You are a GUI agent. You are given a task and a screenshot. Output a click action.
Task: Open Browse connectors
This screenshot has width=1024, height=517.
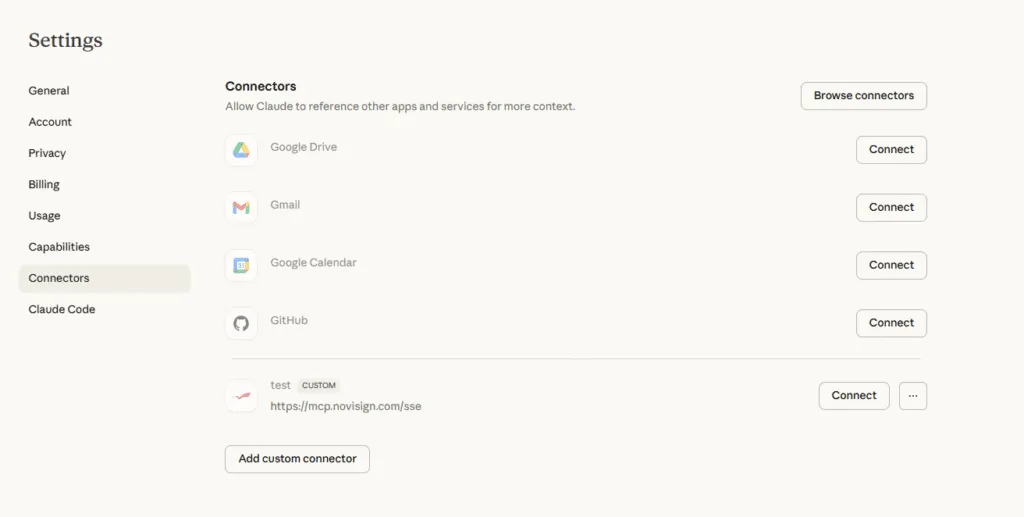(x=863, y=96)
